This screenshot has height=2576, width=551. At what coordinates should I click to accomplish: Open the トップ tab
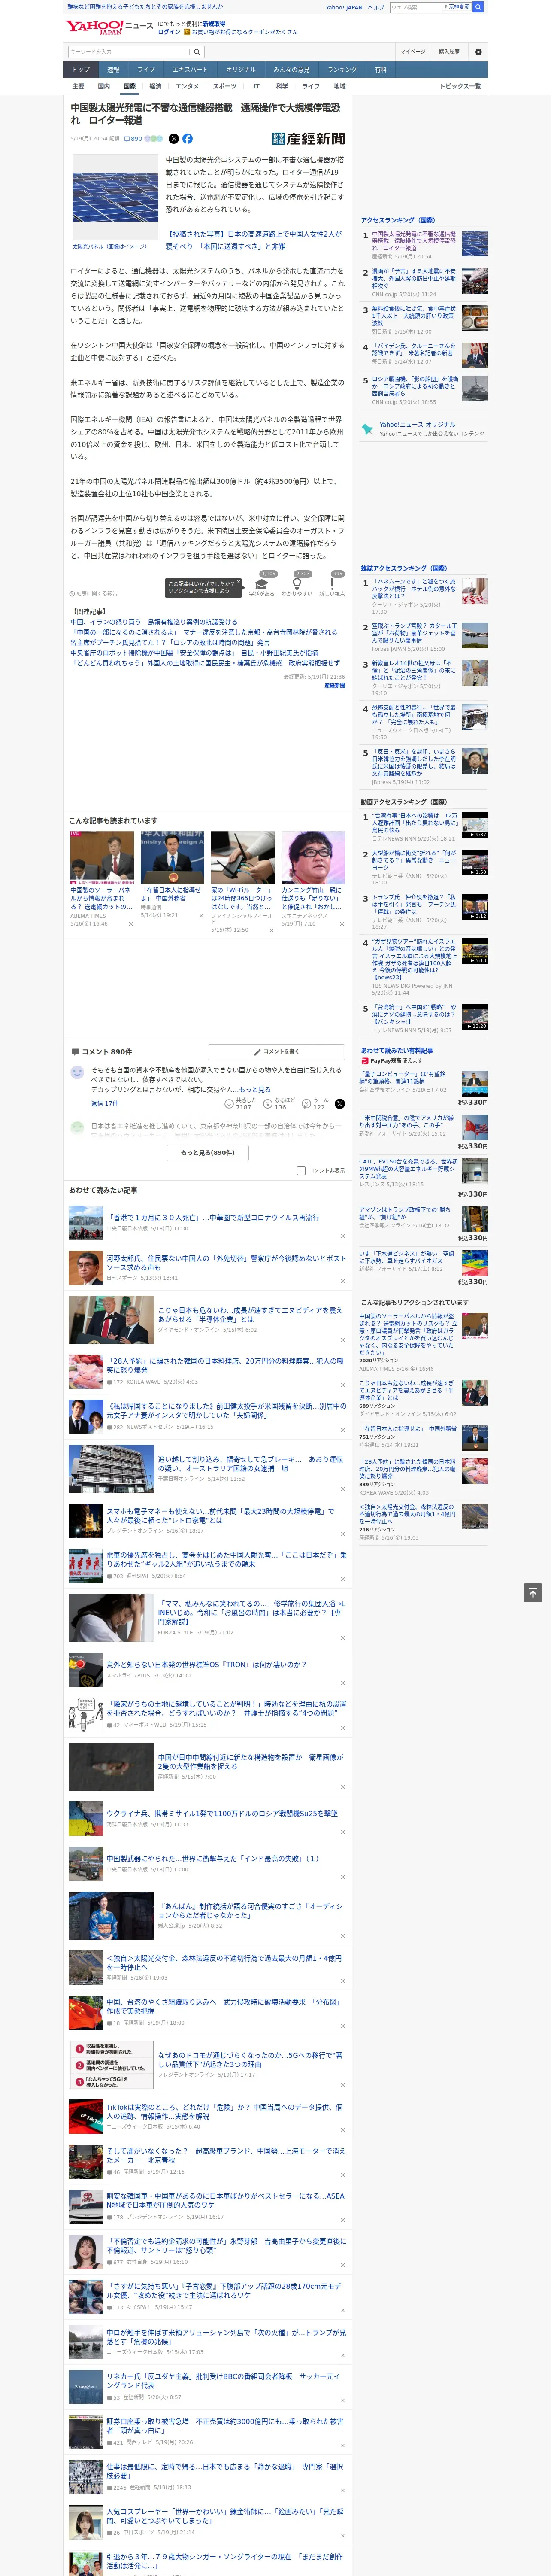[x=81, y=70]
